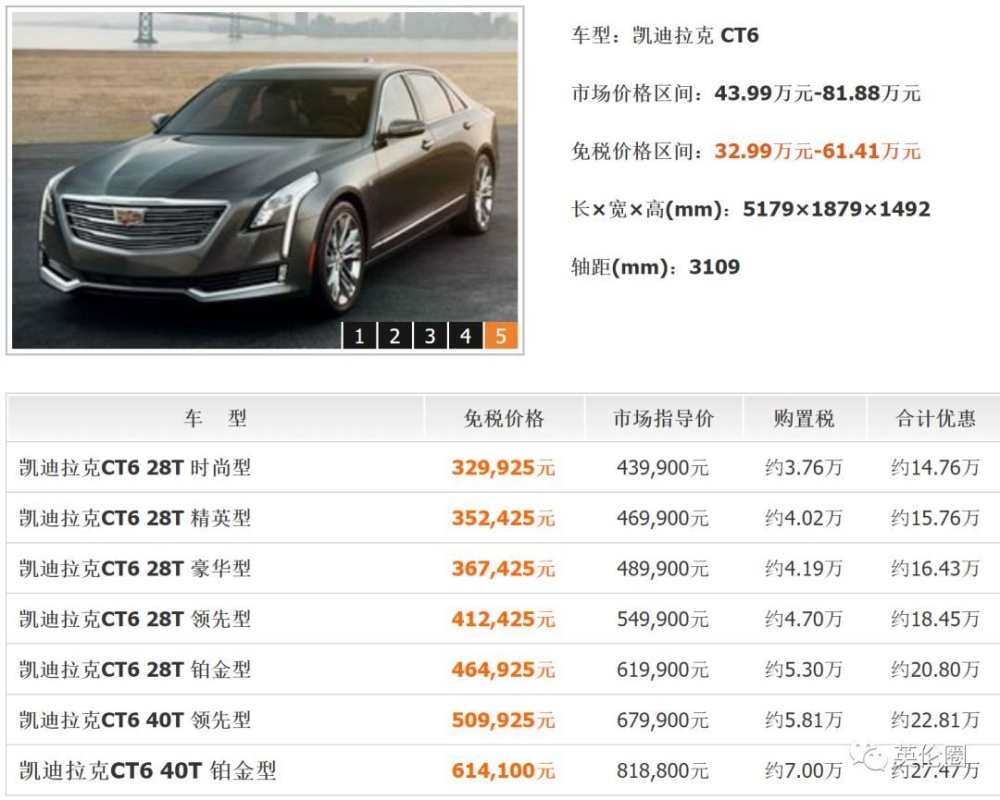Click total discount 约20.80万

pyautogui.click(x=935, y=669)
